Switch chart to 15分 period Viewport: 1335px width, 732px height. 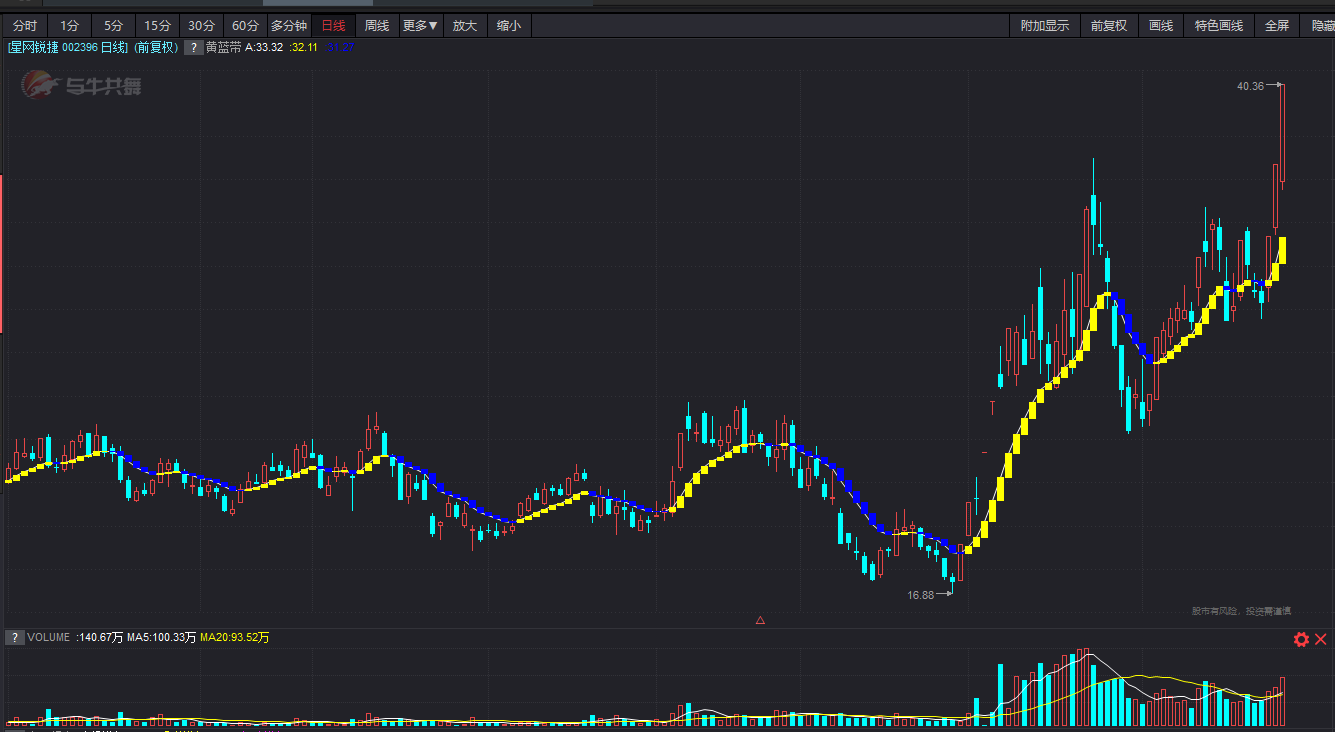point(157,26)
